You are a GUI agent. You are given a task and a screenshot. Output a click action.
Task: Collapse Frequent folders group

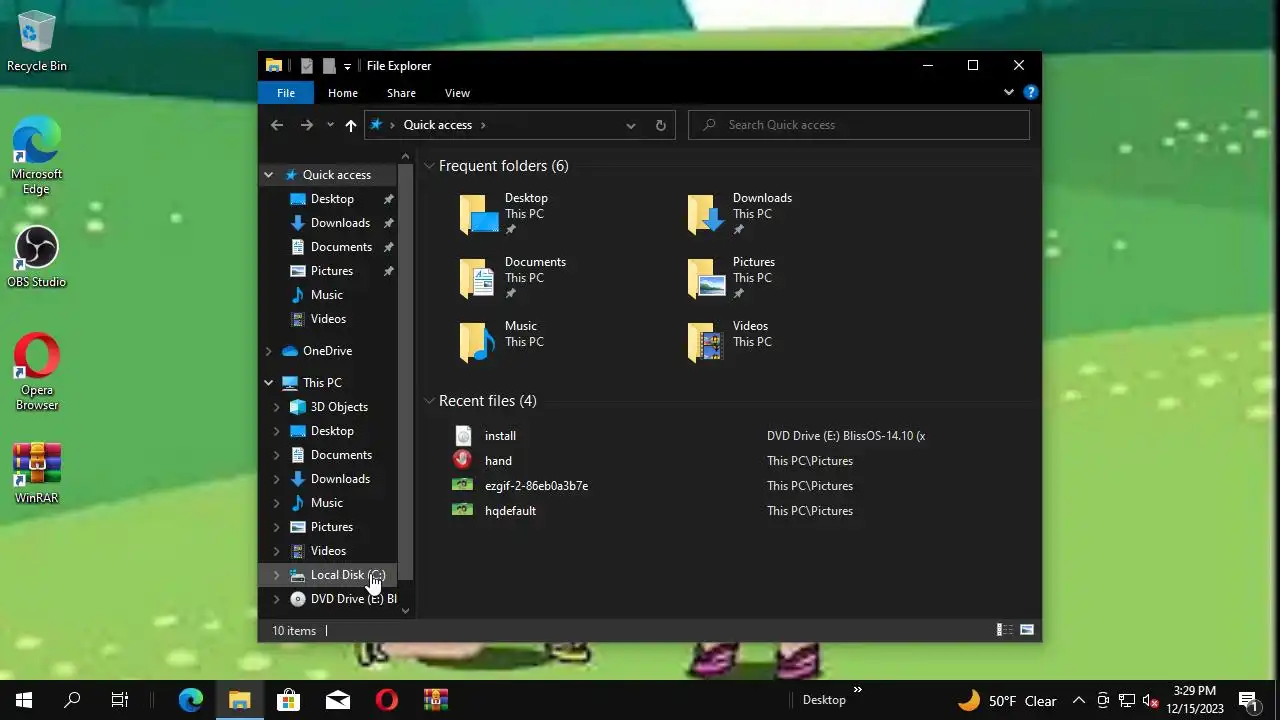tap(429, 166)
